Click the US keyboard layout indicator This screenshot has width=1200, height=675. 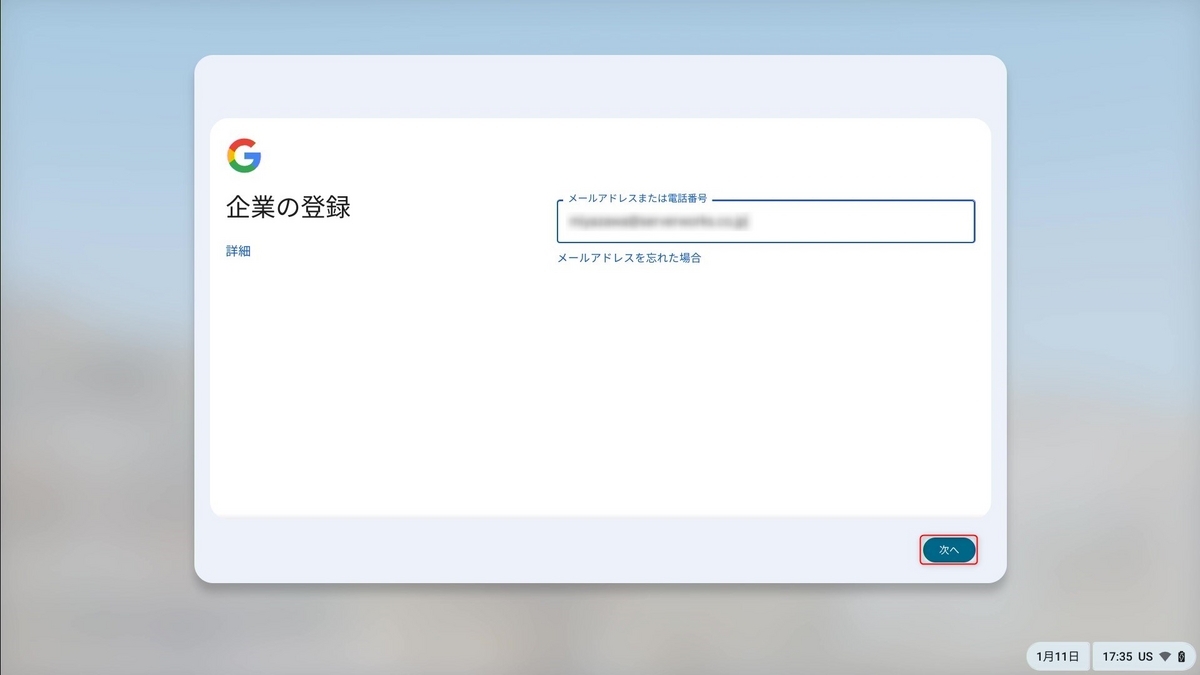1145,657
